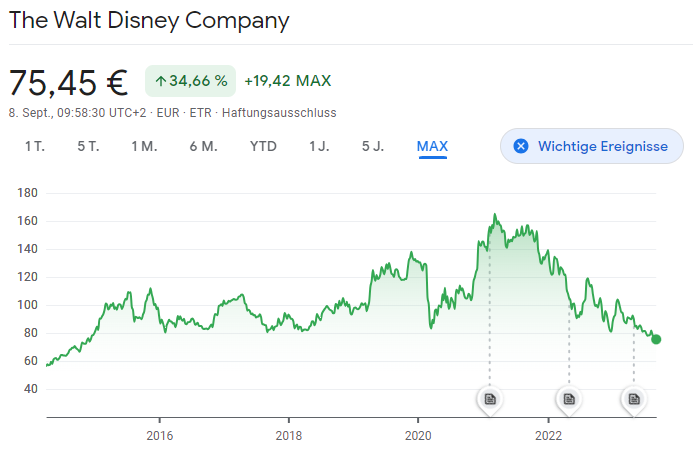693x453 pixels.
Task: Open the Haftungsausschluss disclaimer link
Action: (279, 112)
